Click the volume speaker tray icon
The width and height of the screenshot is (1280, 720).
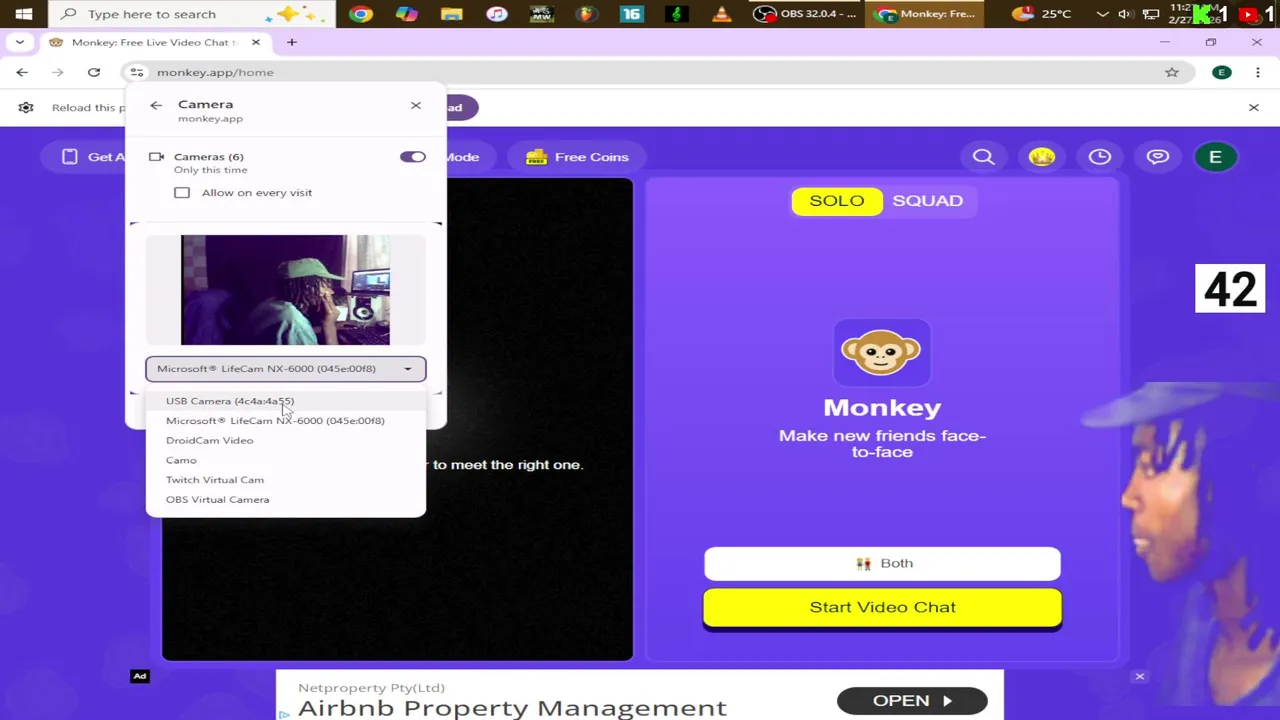[1126, 14]
